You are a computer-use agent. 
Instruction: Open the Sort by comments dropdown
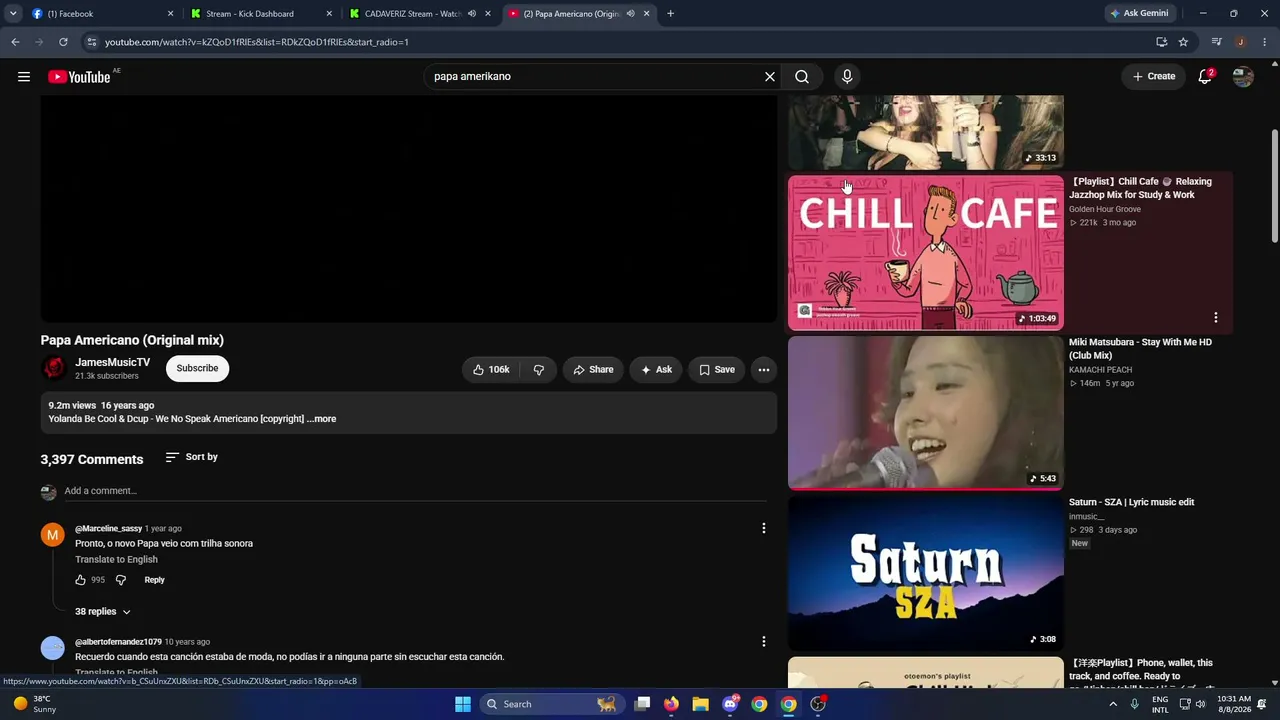pyautogui.click(x=191, y=457)
